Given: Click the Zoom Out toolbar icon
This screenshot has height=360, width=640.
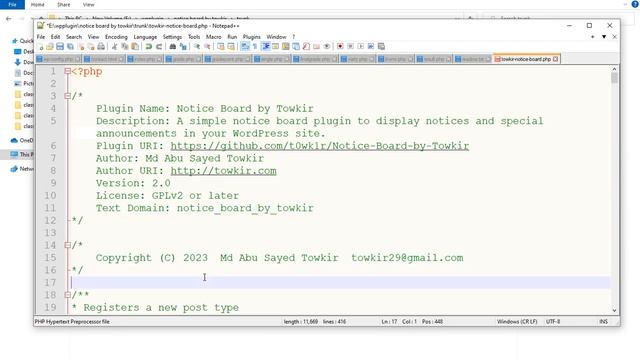Looking at the screenshot, I should point(208,47).
